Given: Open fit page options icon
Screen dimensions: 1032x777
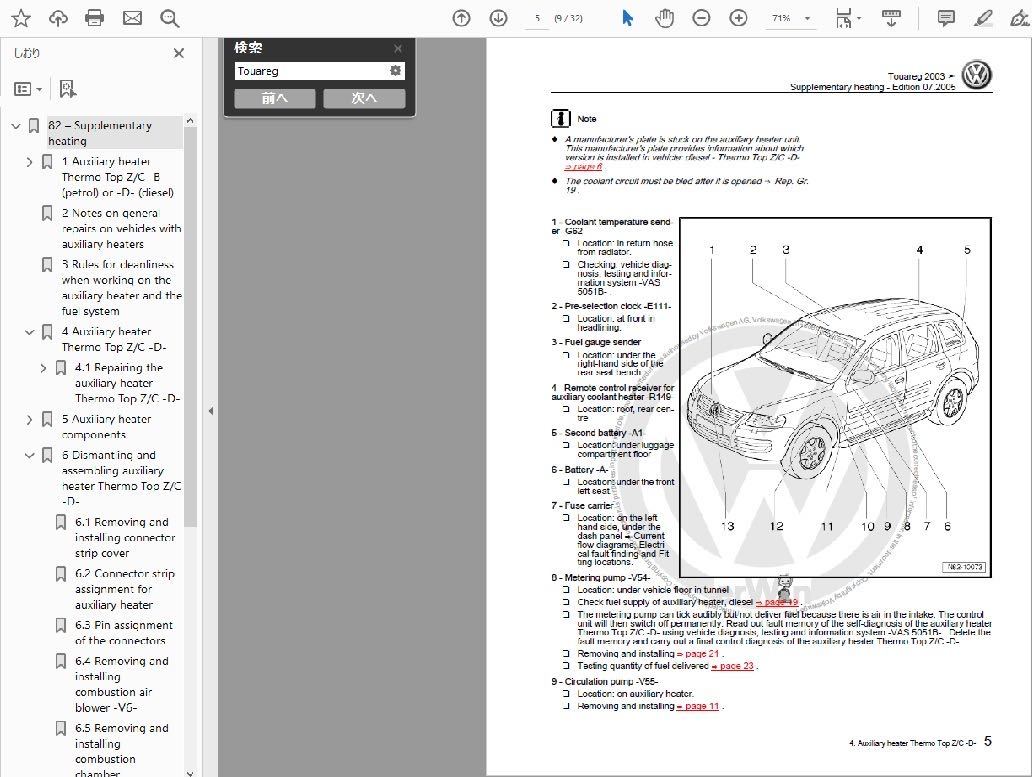Looking at the screenshot, I should click(846, 18).
